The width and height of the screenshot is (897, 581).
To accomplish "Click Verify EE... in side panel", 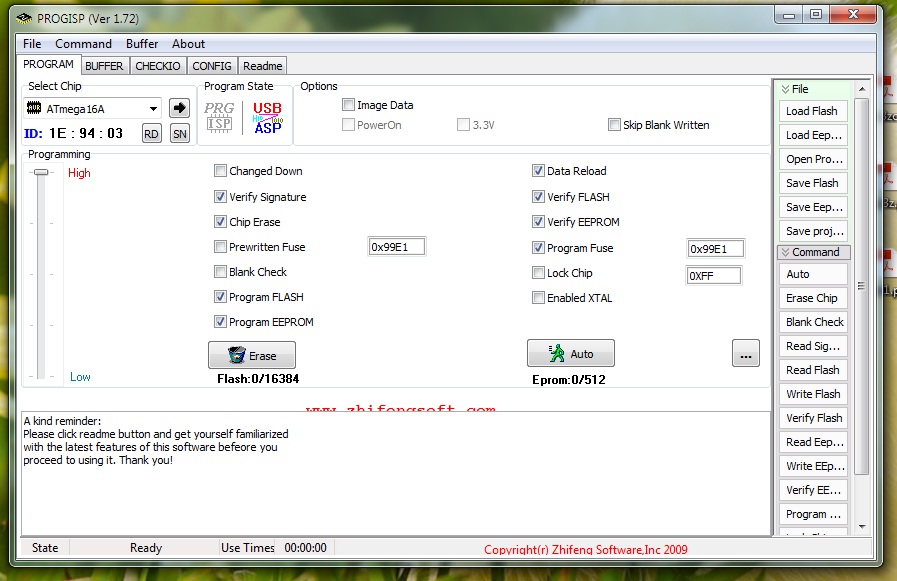I will click(813, 490).
